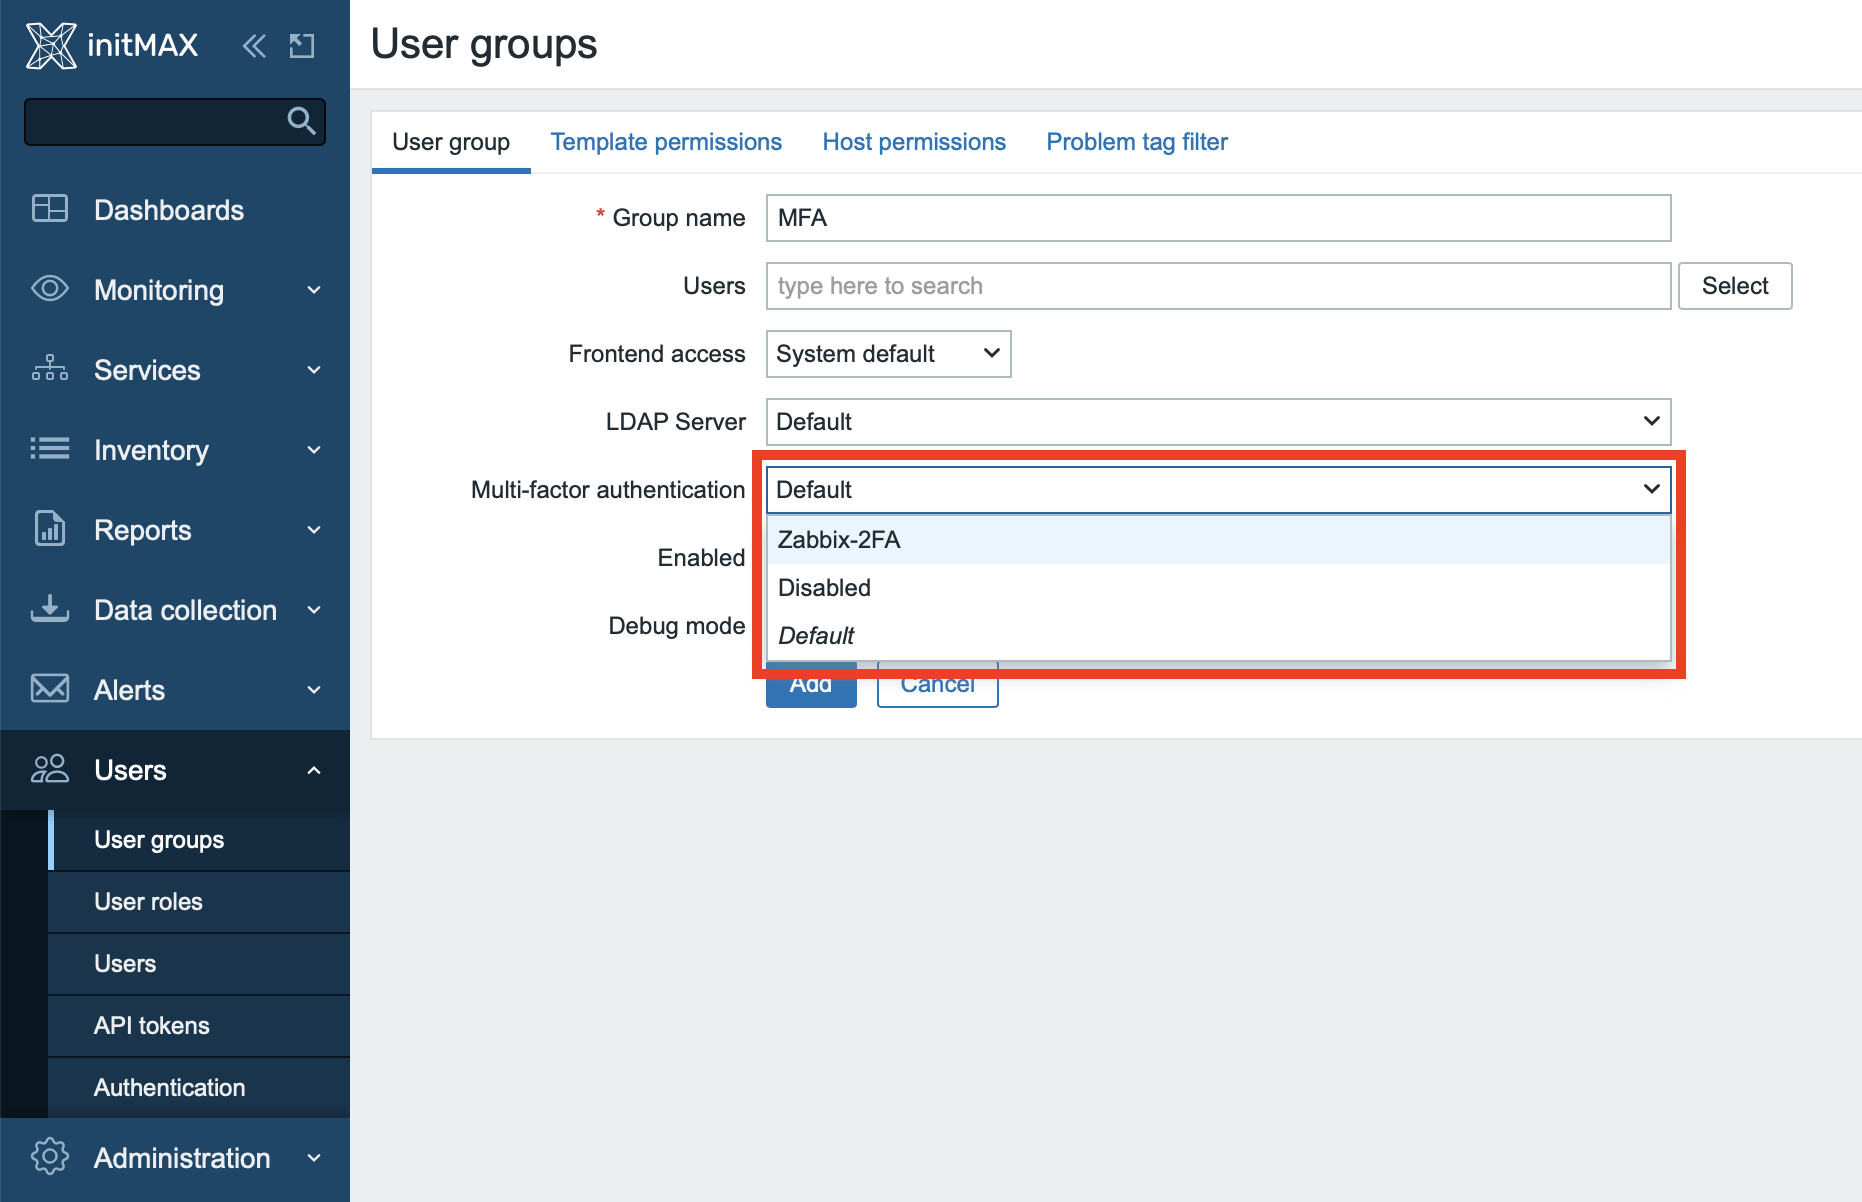Click the initMAX logo icon
The image size is (1862, 1202).
[x=50, y=45]
